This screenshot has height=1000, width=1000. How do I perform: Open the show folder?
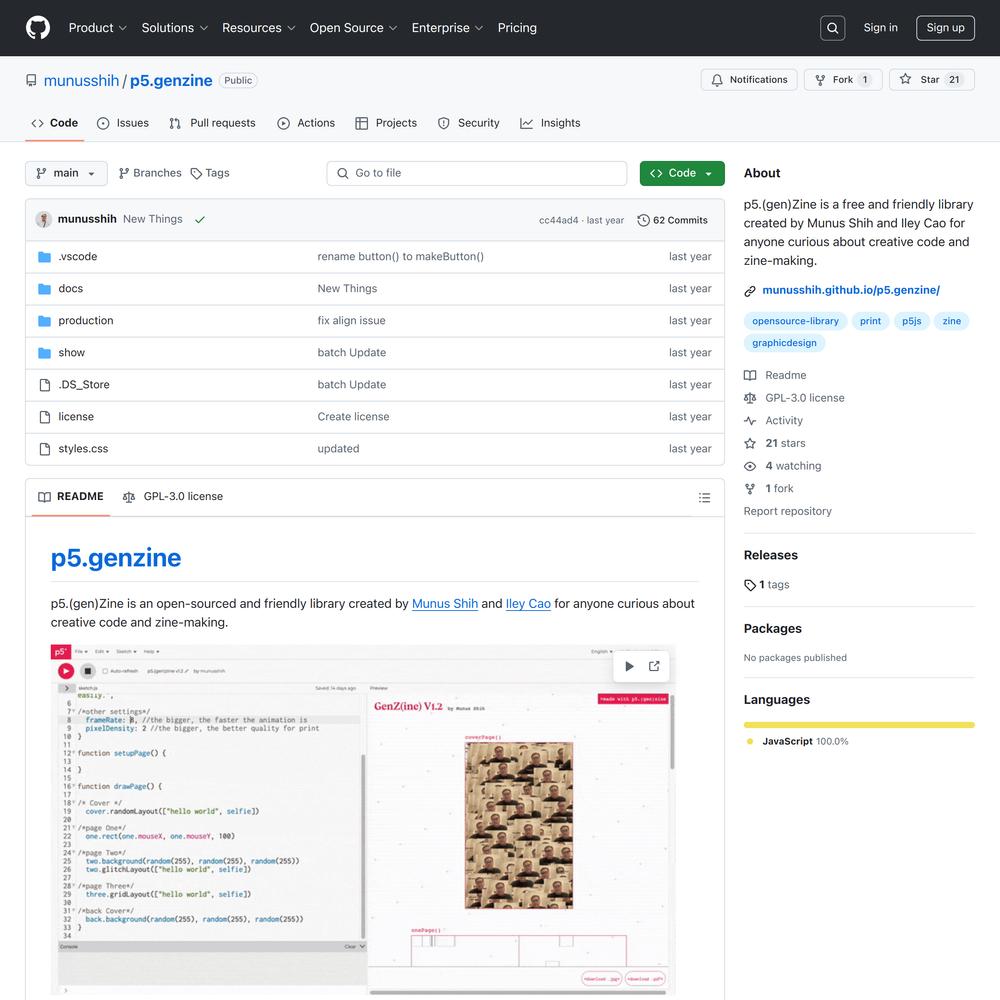click(x=71, y=353)
